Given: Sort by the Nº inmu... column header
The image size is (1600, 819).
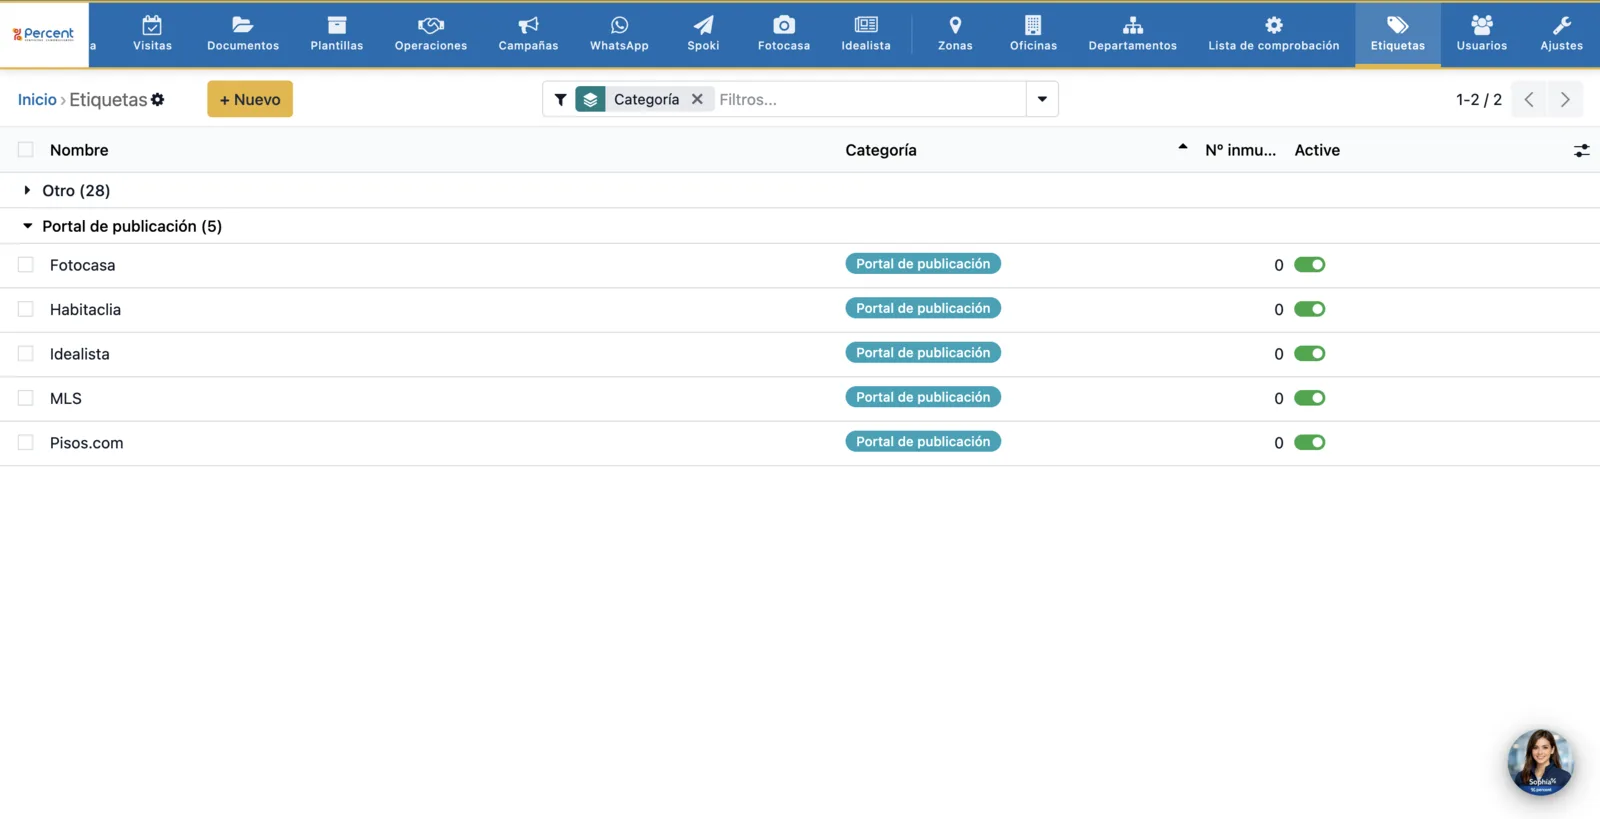Looking at the screenshot, I should click(x=1240, y=150).
